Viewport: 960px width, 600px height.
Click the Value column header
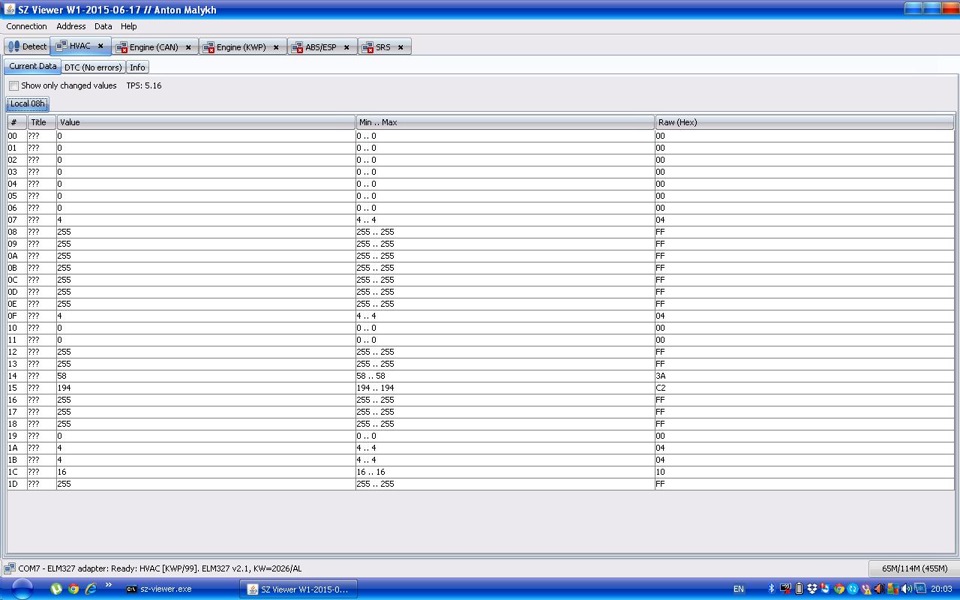[206, 122]
